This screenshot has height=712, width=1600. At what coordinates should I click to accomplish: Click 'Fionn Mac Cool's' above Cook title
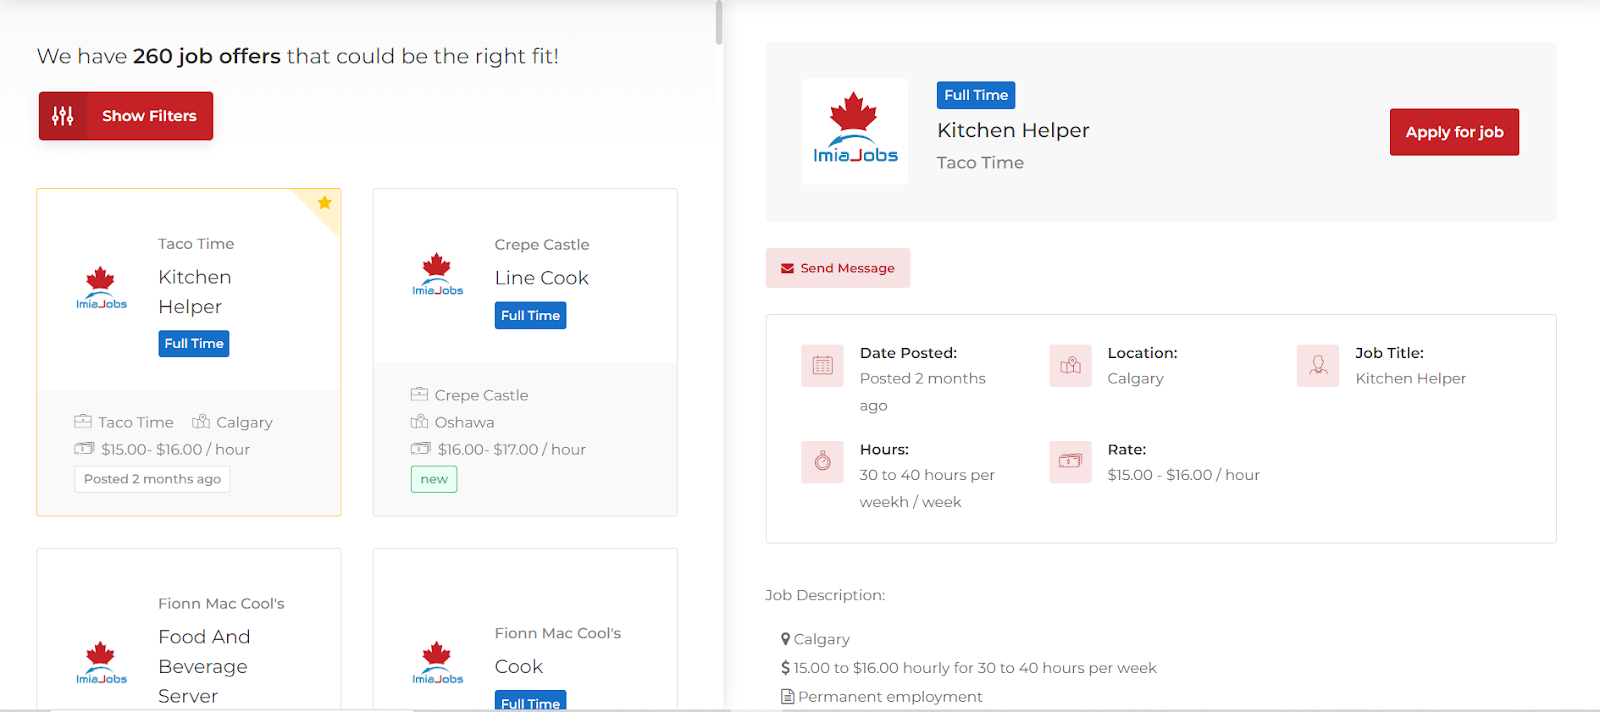click(x=557, y=633)
